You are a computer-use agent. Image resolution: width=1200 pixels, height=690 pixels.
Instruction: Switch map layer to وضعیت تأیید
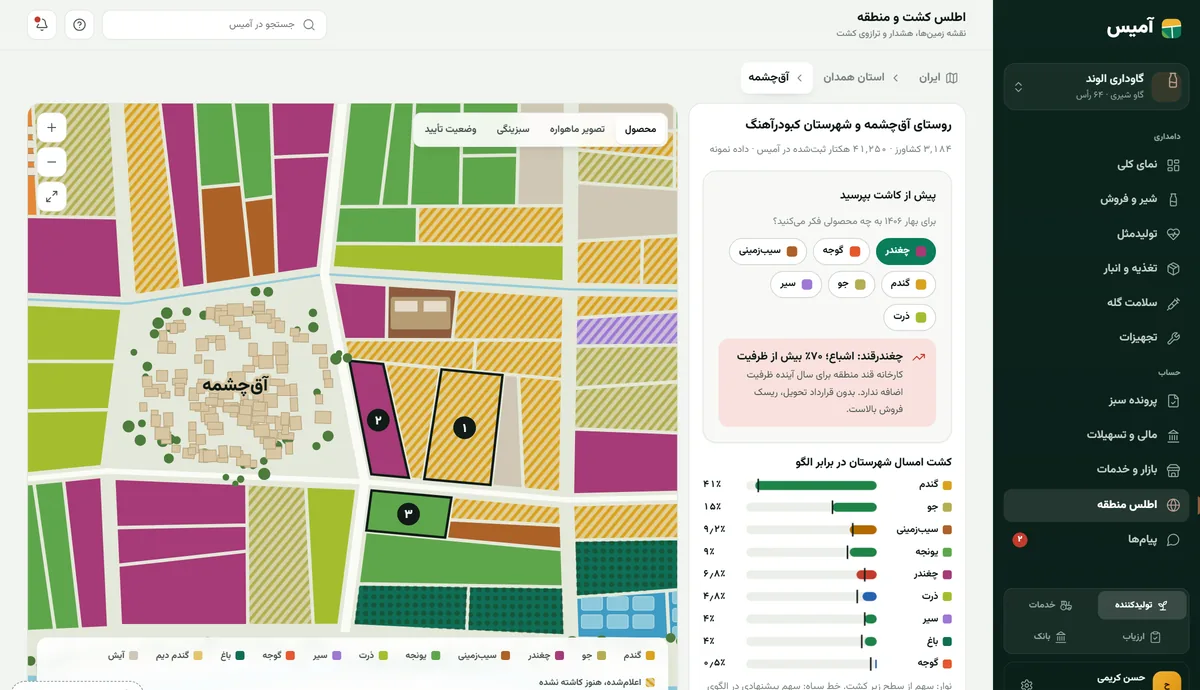pyautogui.click(x=450, y=129)
